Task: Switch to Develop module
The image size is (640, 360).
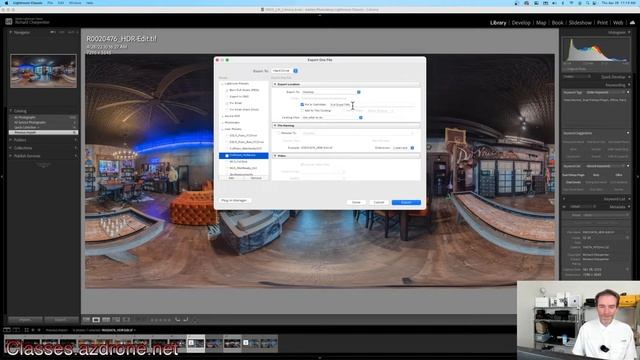Action: point(521,23)
